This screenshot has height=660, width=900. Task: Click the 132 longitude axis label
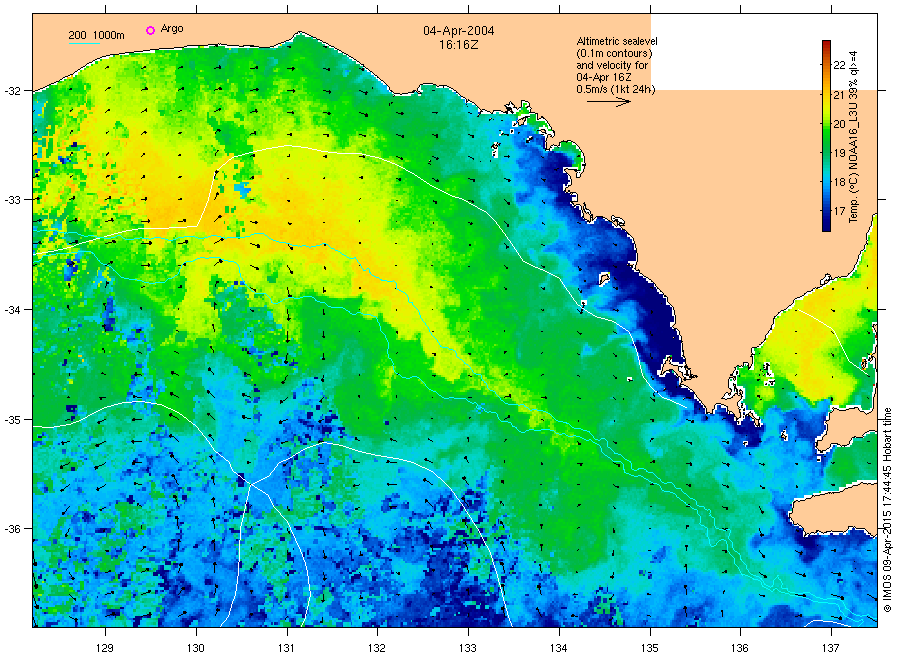coord(377,649)
